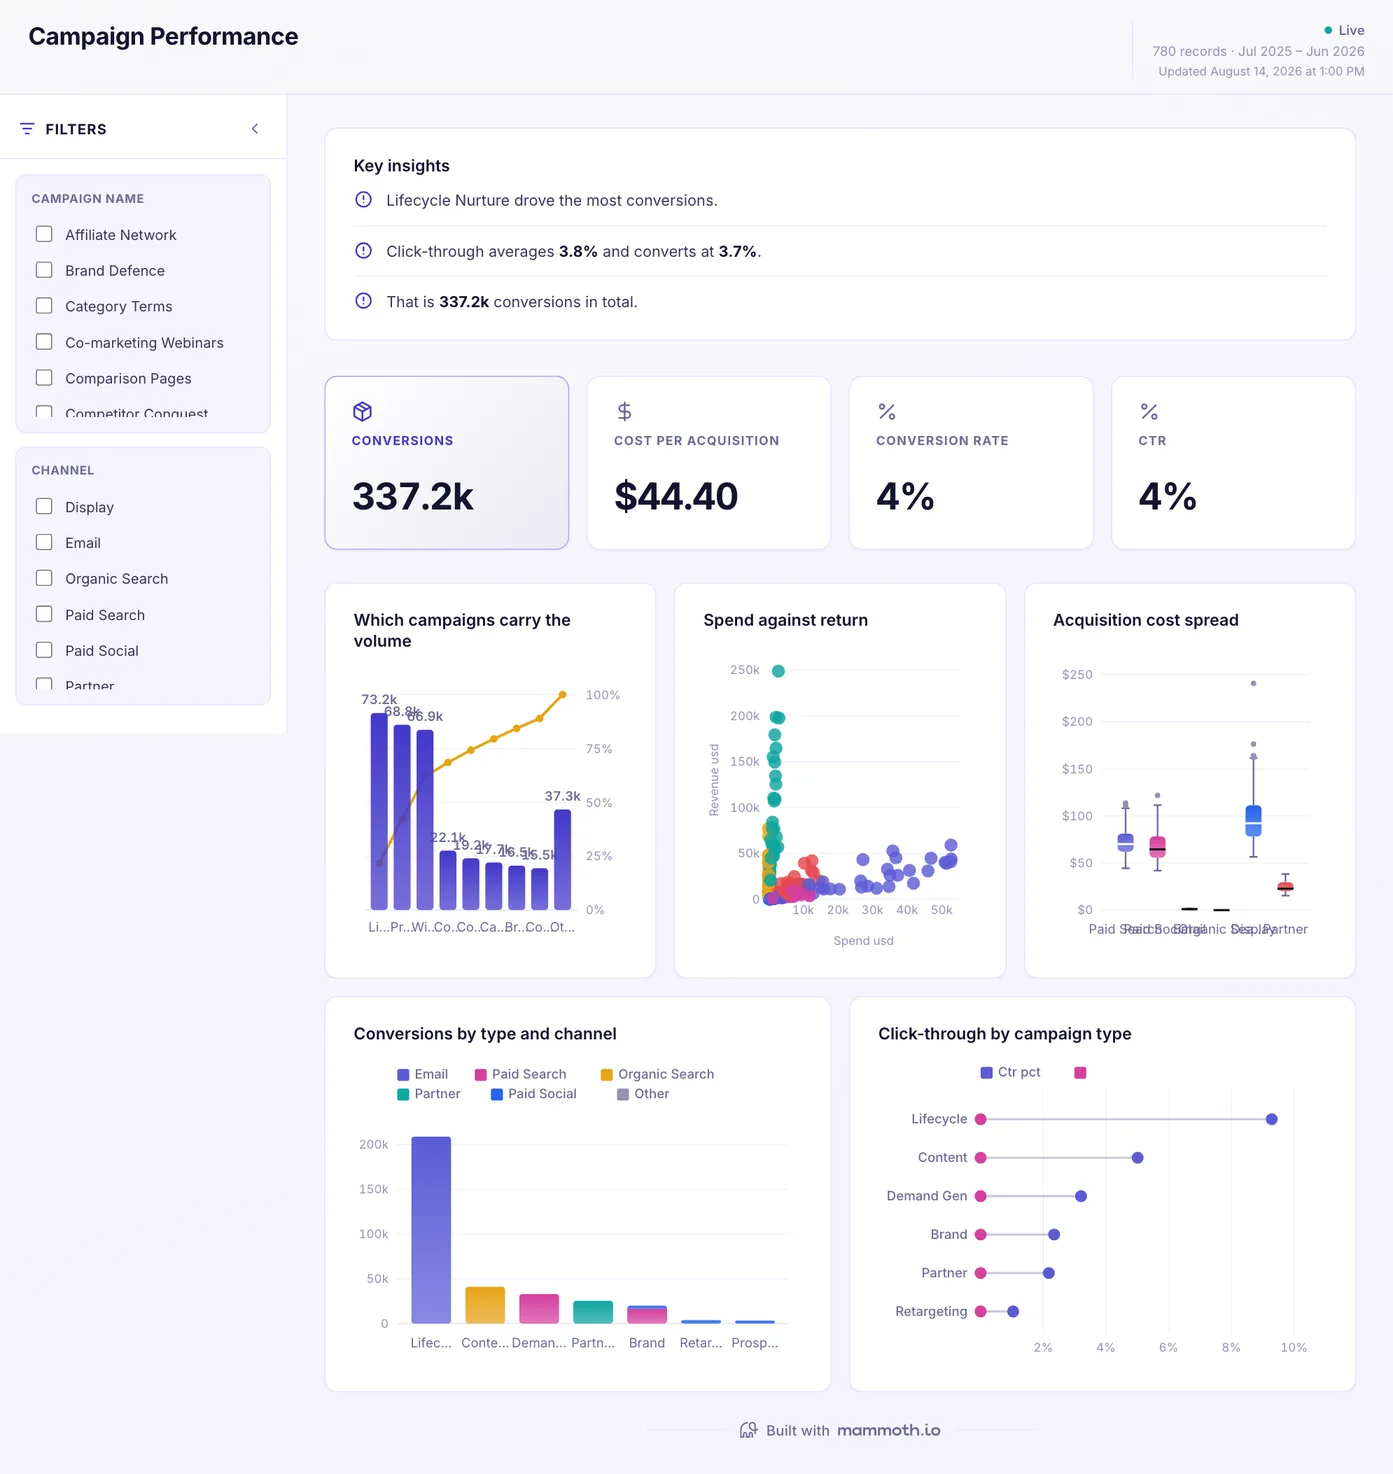Click the green Live status dot

1328,30
